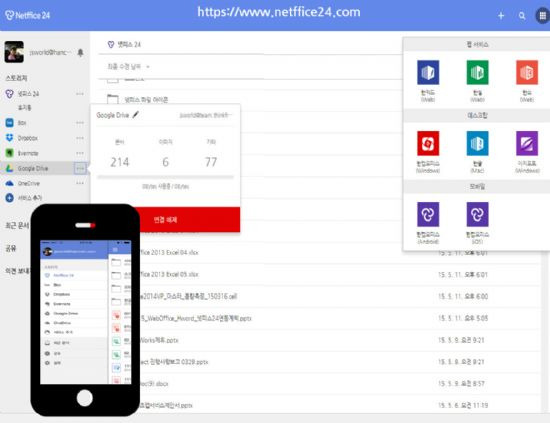
Task: Open more options dots for Box
Action: click(80, 123)
